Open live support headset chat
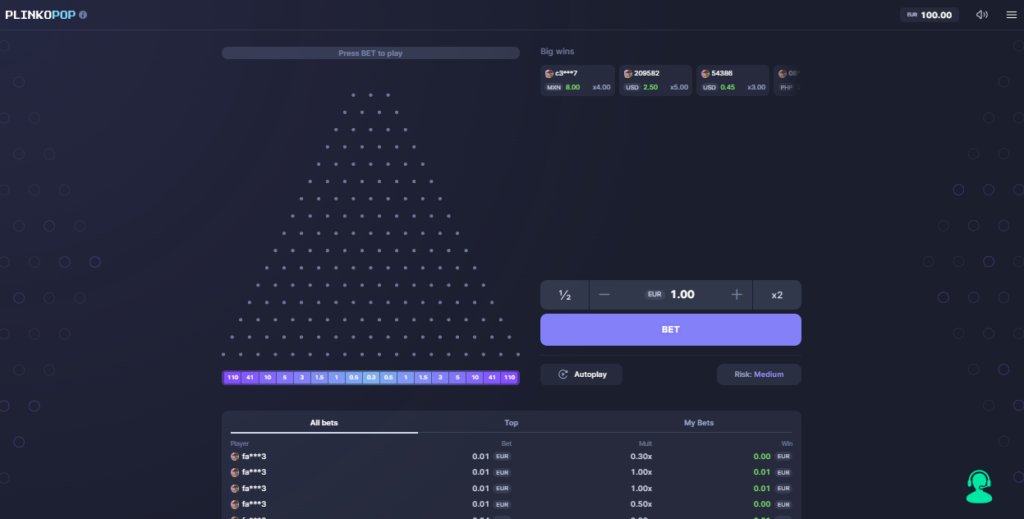Viewport: 1024px width, 519px height. [979, 486]
